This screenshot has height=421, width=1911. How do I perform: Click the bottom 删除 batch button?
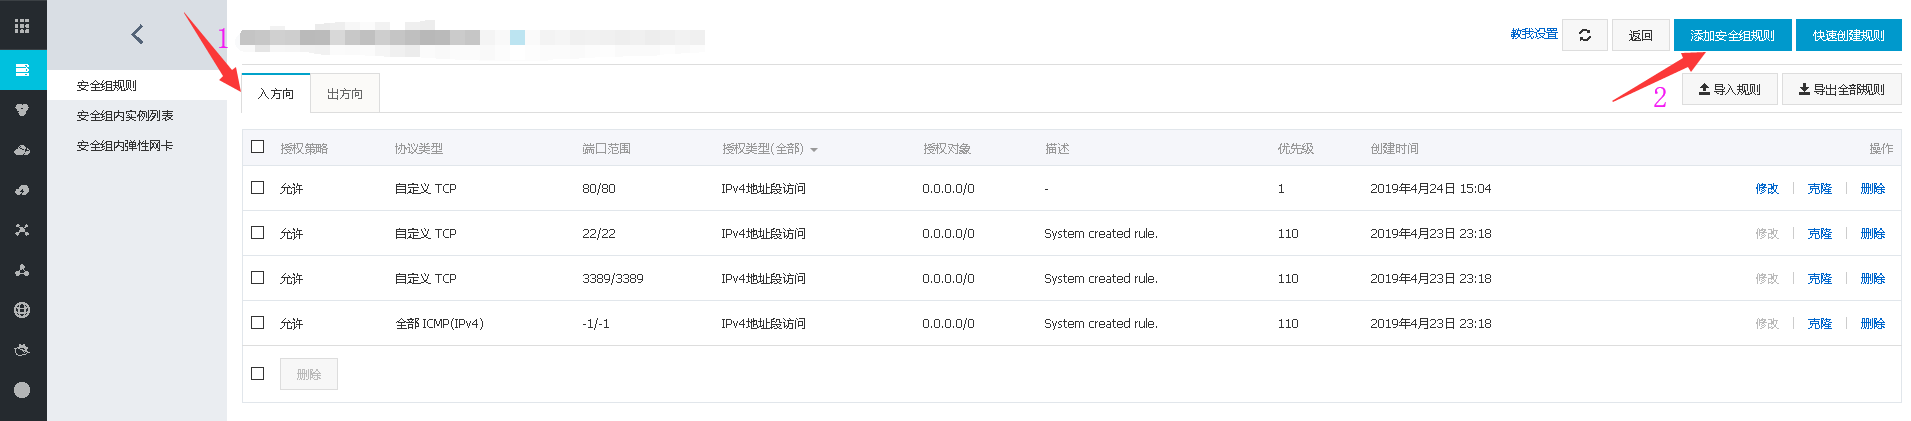pos(309,374)
